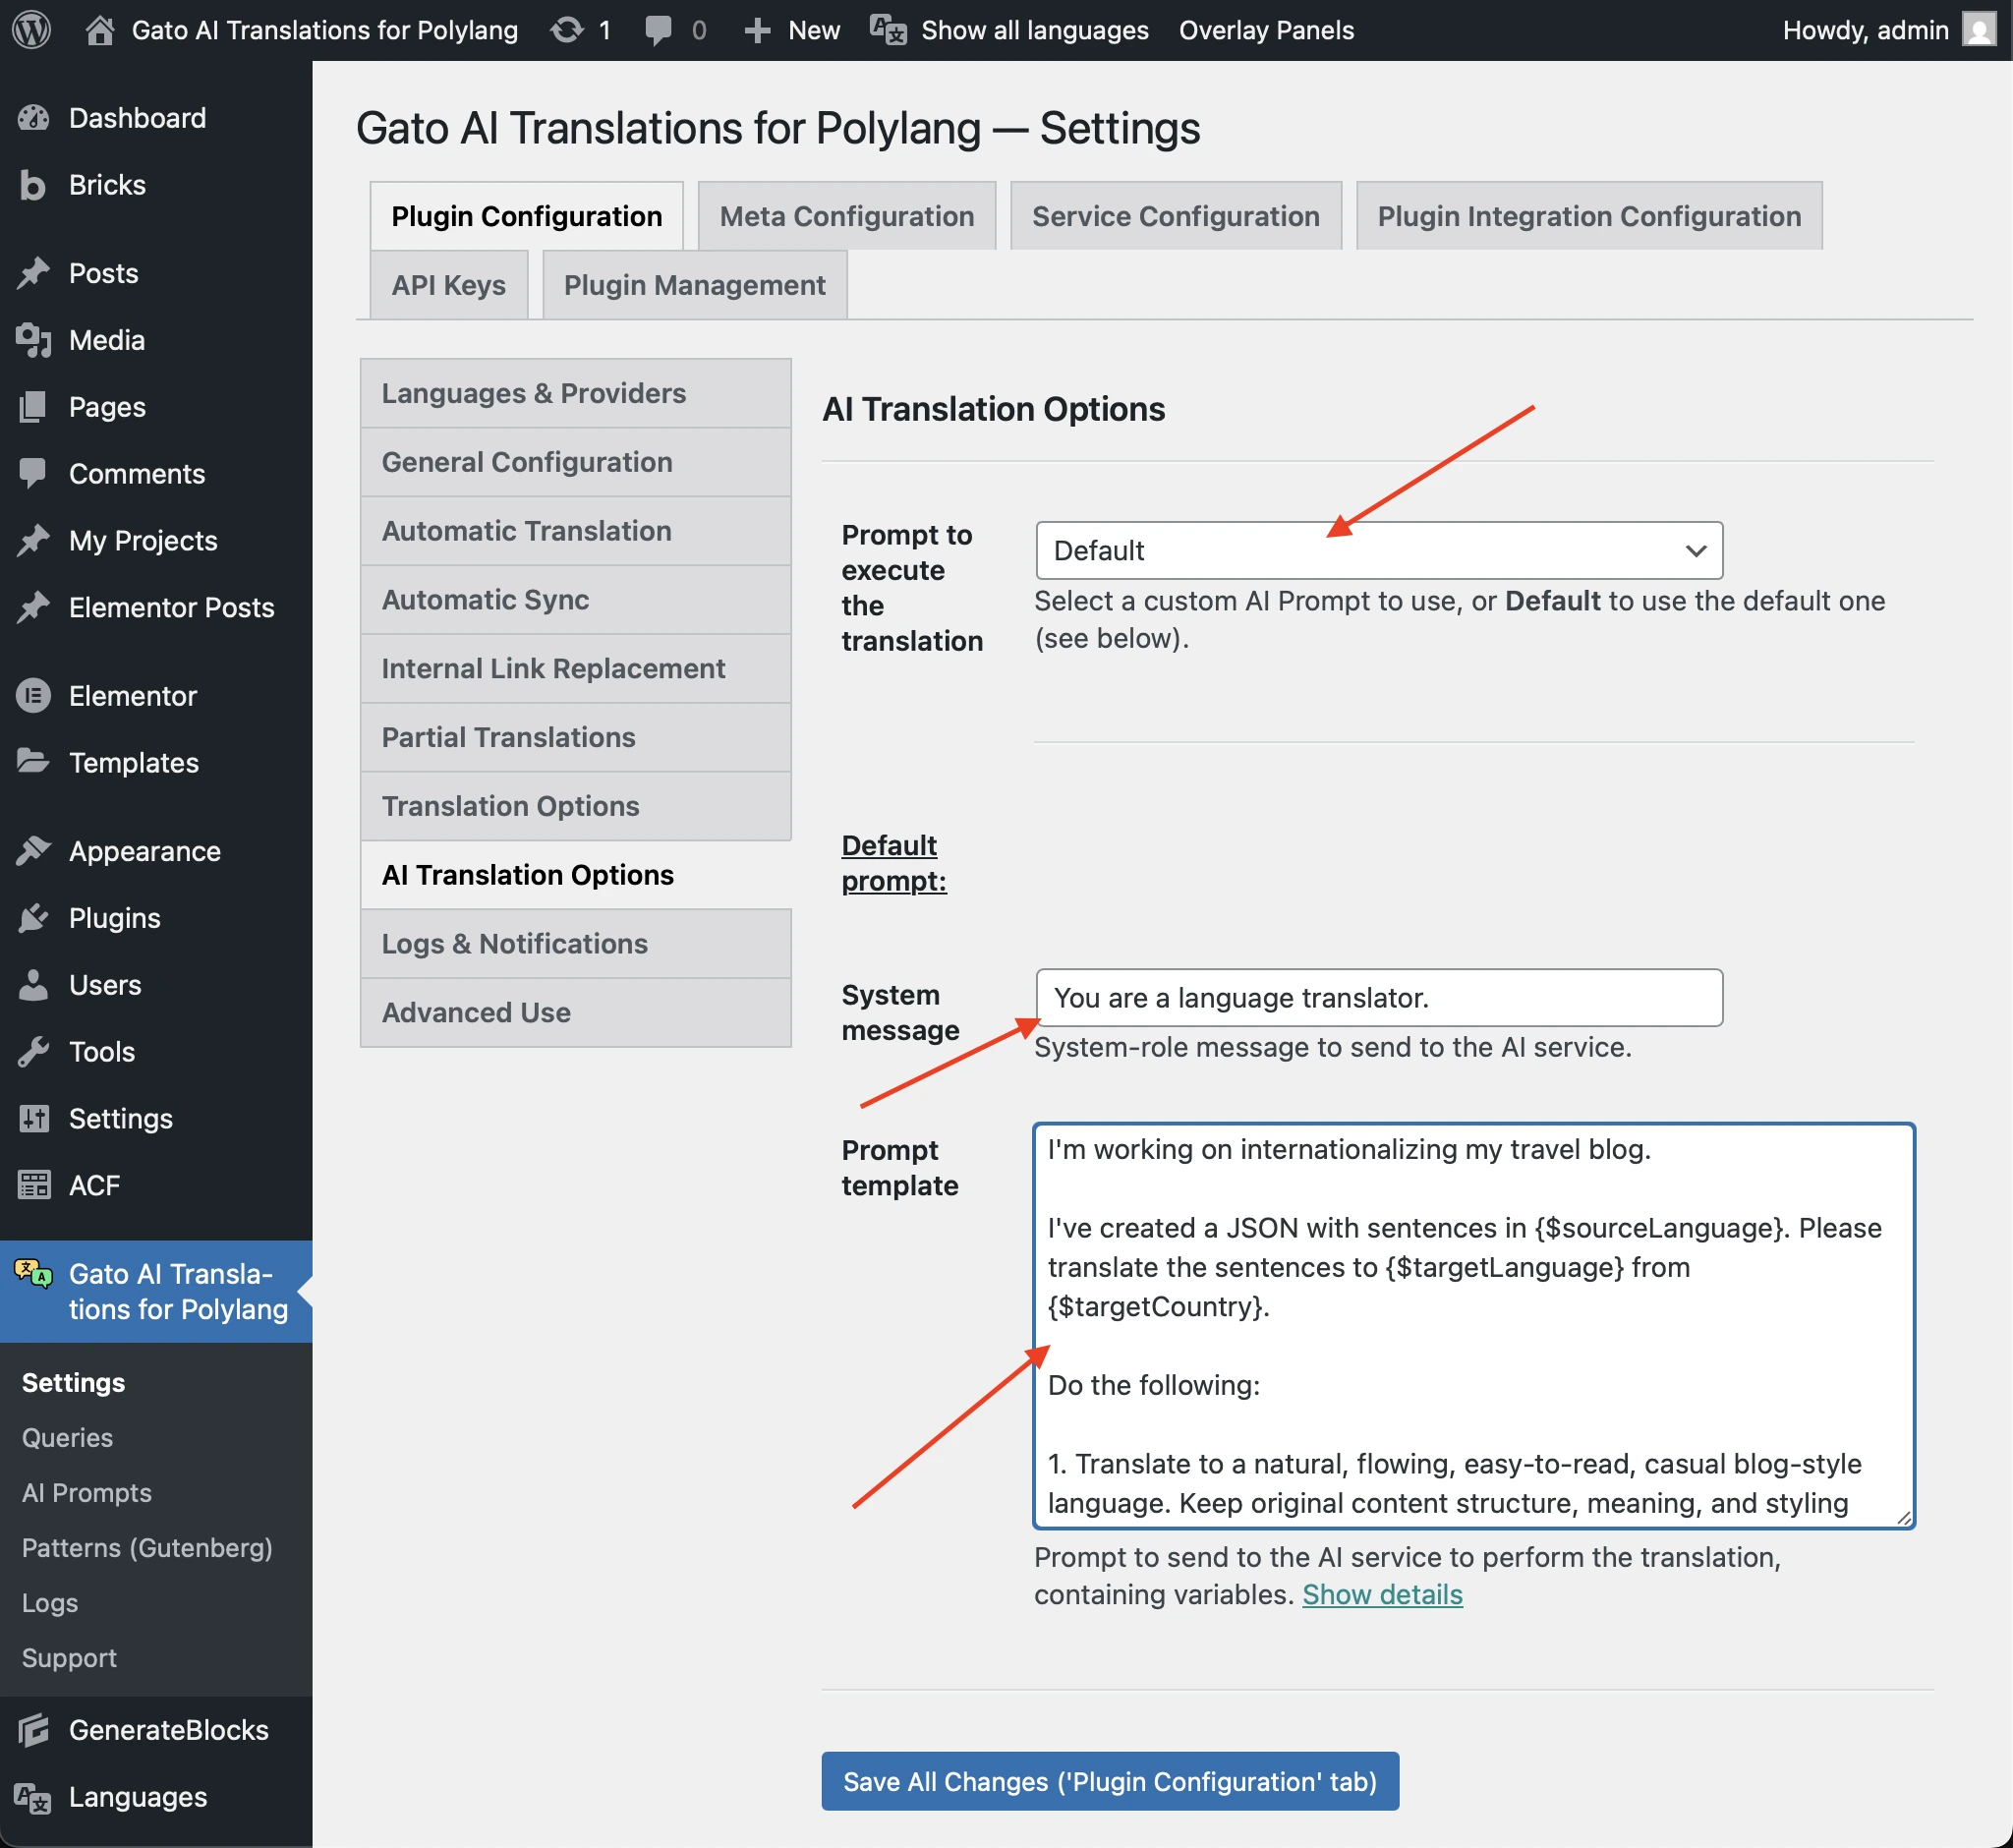Switch to the API Keys tab
2013x1848 pixels.
pos(448,285)
